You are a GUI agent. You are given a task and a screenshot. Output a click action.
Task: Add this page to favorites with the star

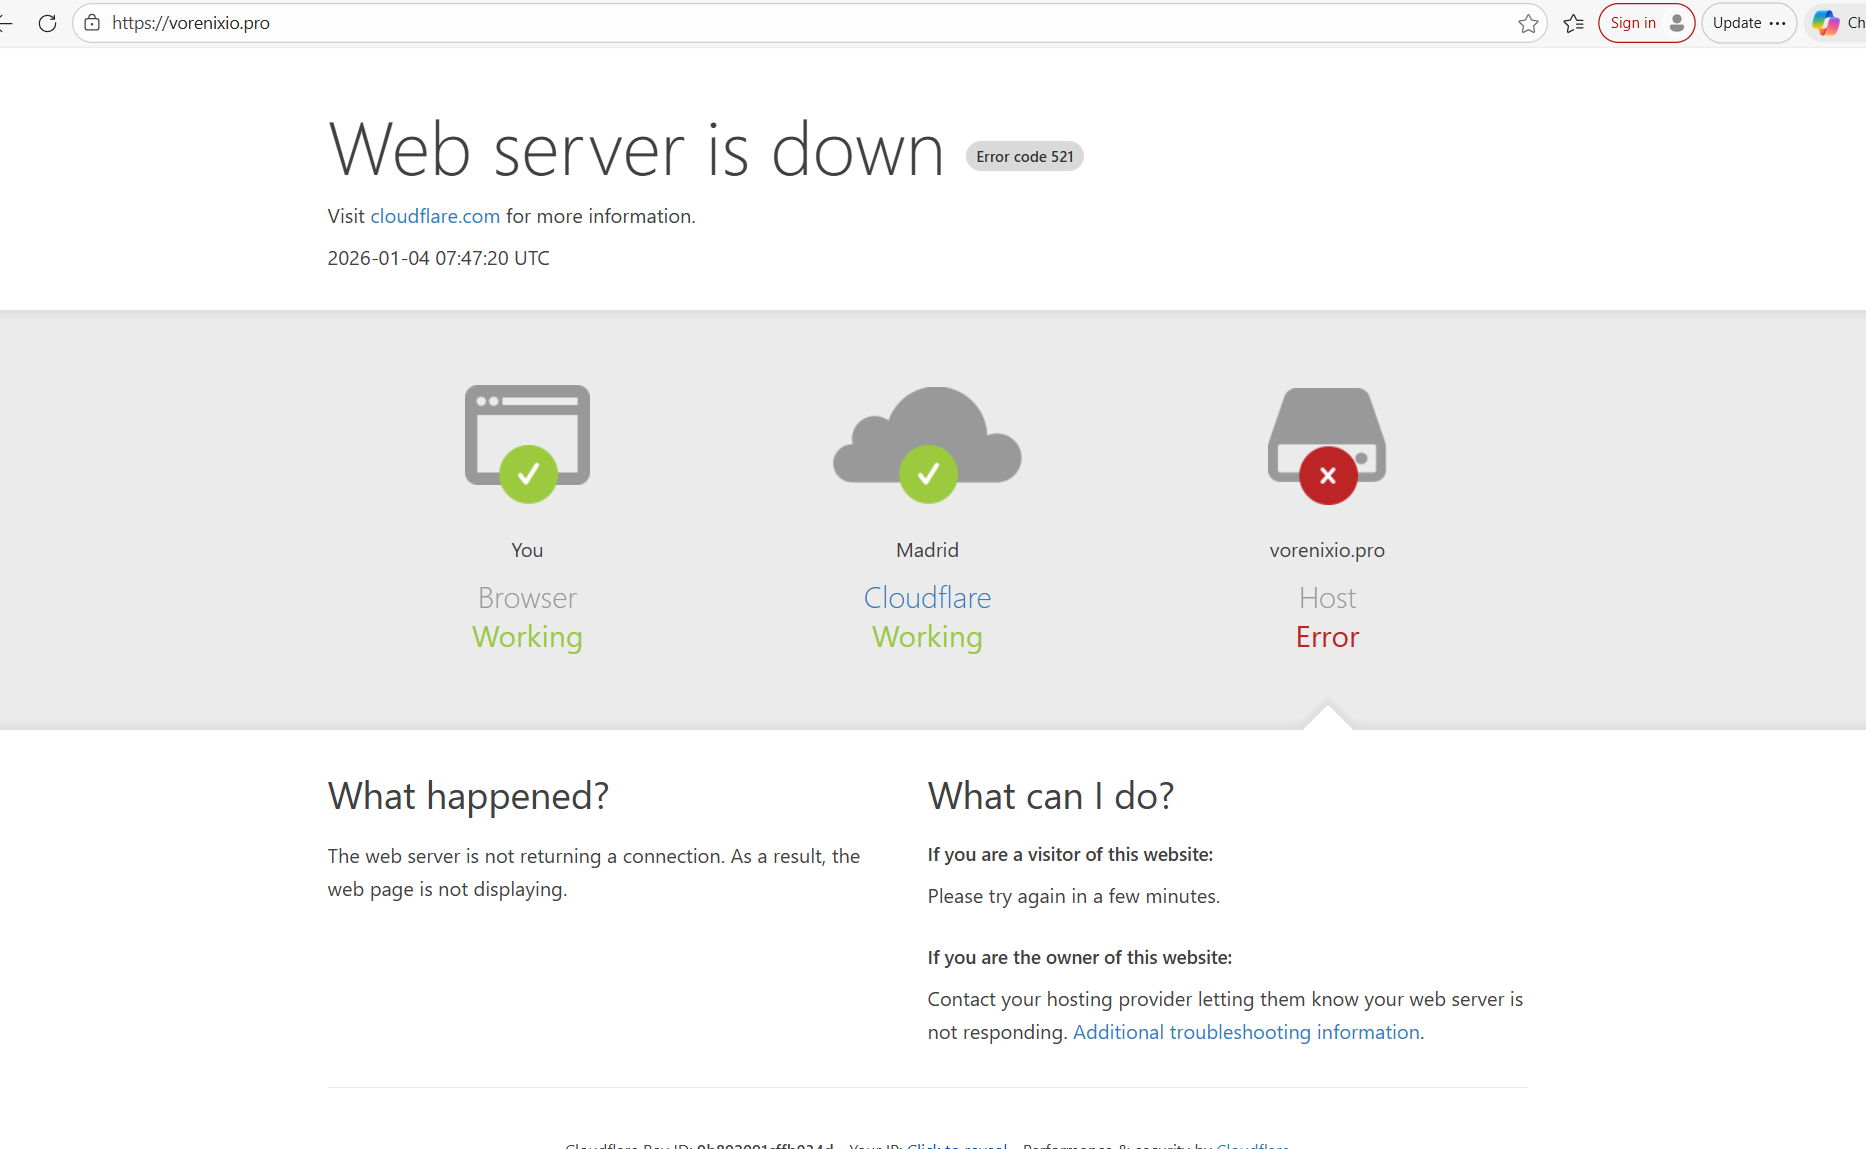click(x=1528, y=23)
